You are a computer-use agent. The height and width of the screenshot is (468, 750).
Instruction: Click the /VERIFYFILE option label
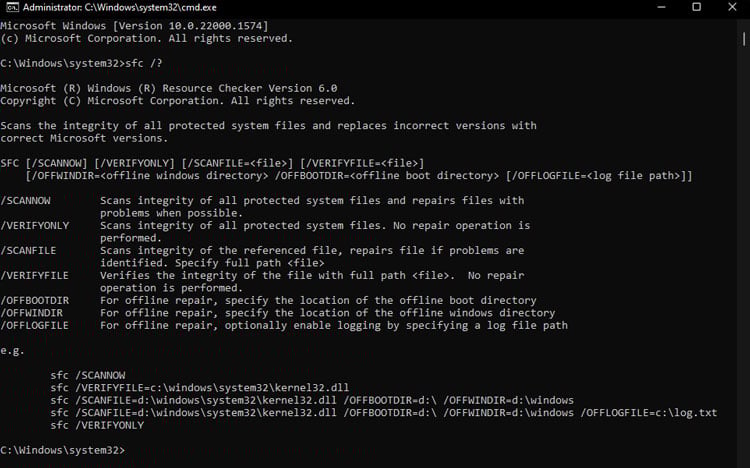(34, 275)
